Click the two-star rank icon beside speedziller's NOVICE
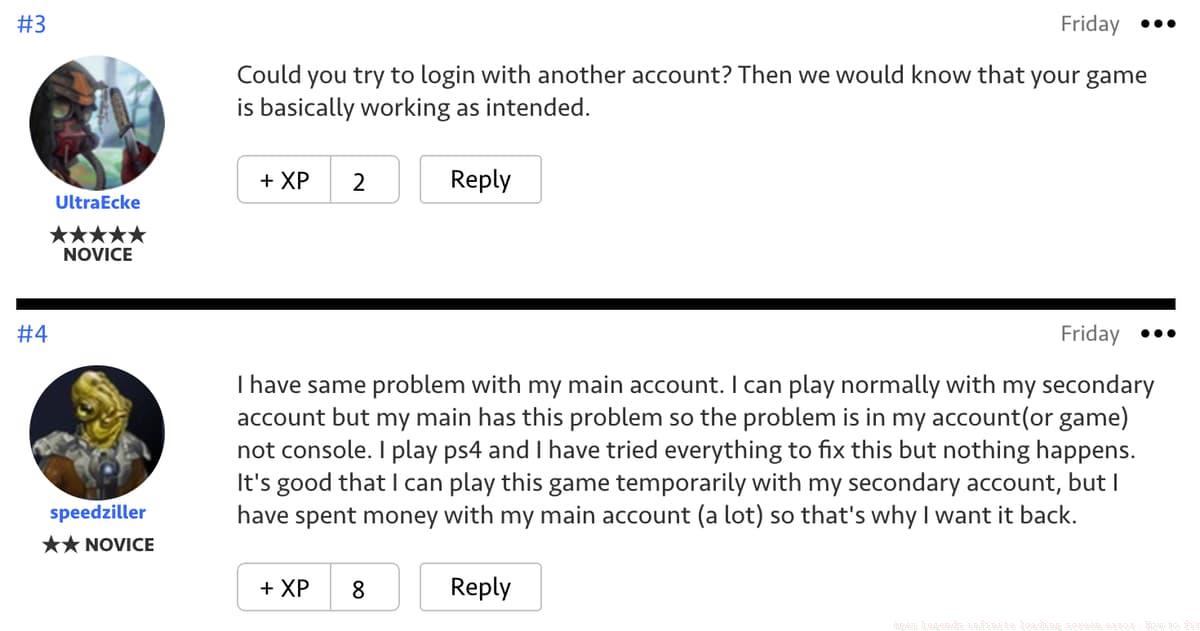Image resolution: width=1200 pixels, height=631 pixels. [61, 545]
